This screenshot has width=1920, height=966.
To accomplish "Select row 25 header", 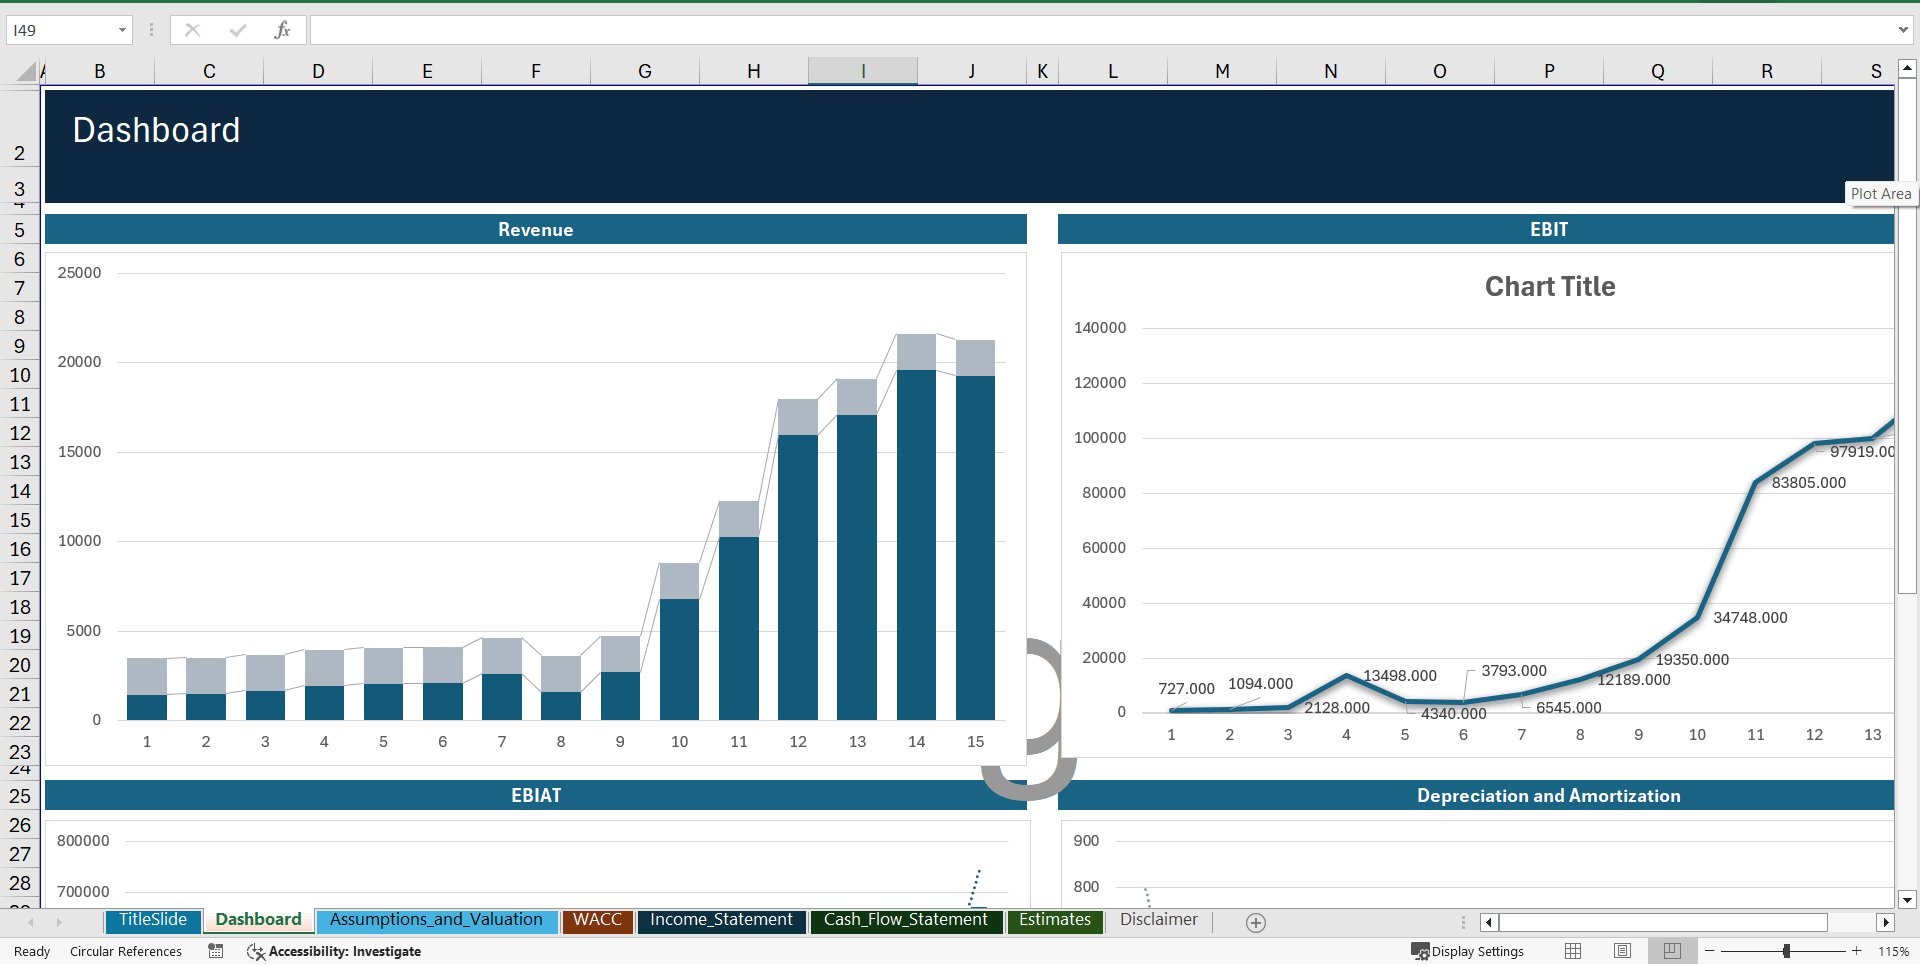I will (x=20, y=796).
